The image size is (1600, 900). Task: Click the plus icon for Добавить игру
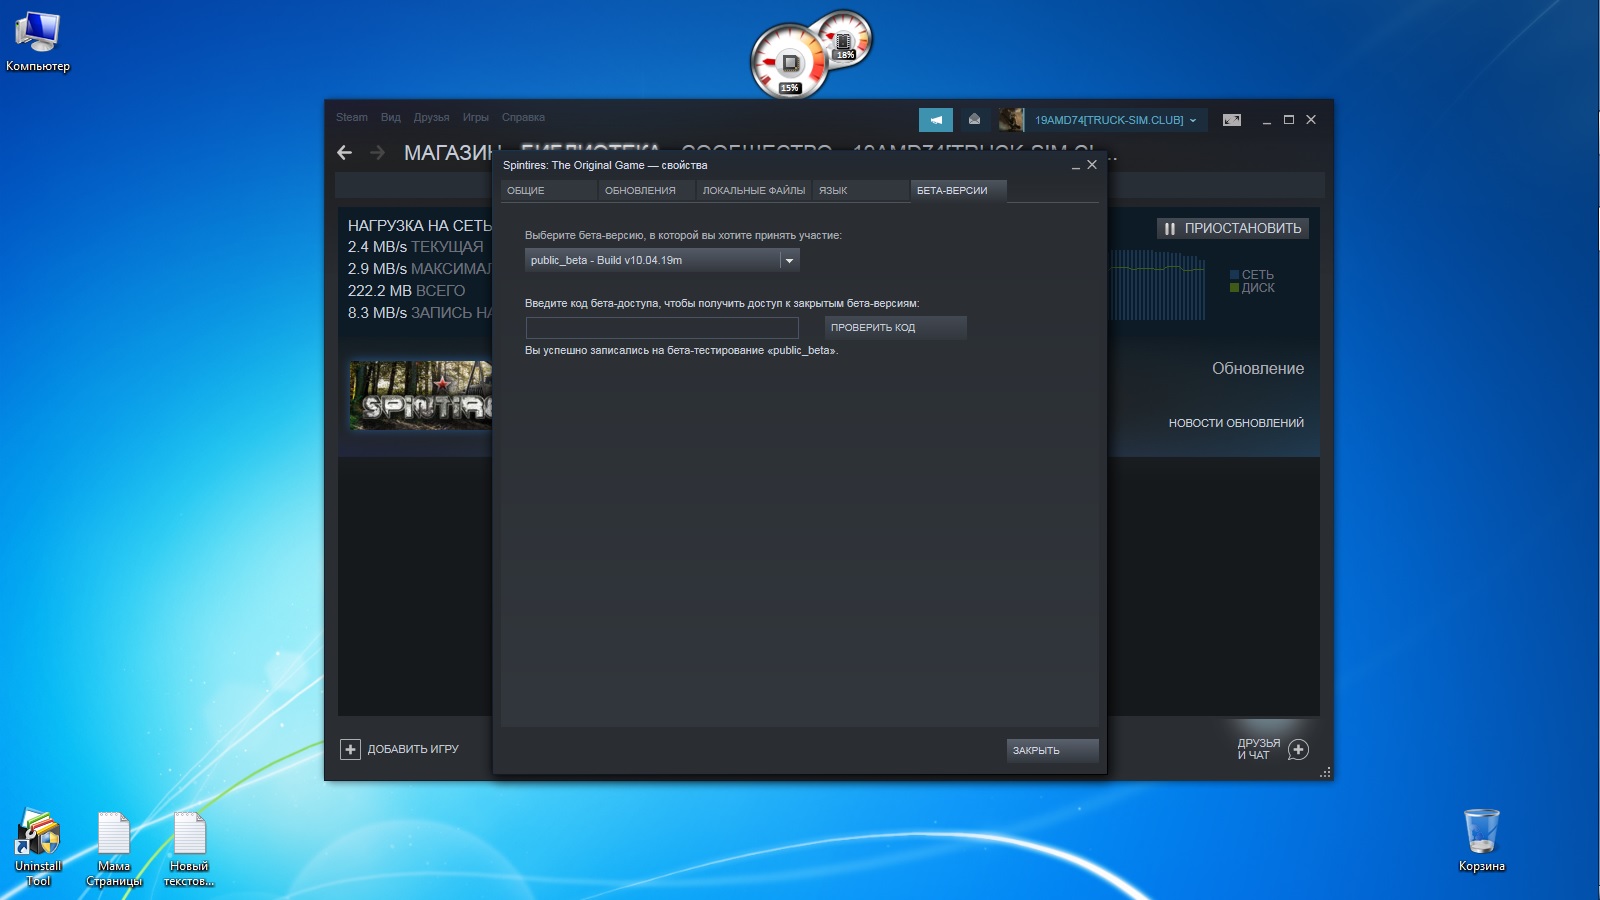(x=350, y=749)
